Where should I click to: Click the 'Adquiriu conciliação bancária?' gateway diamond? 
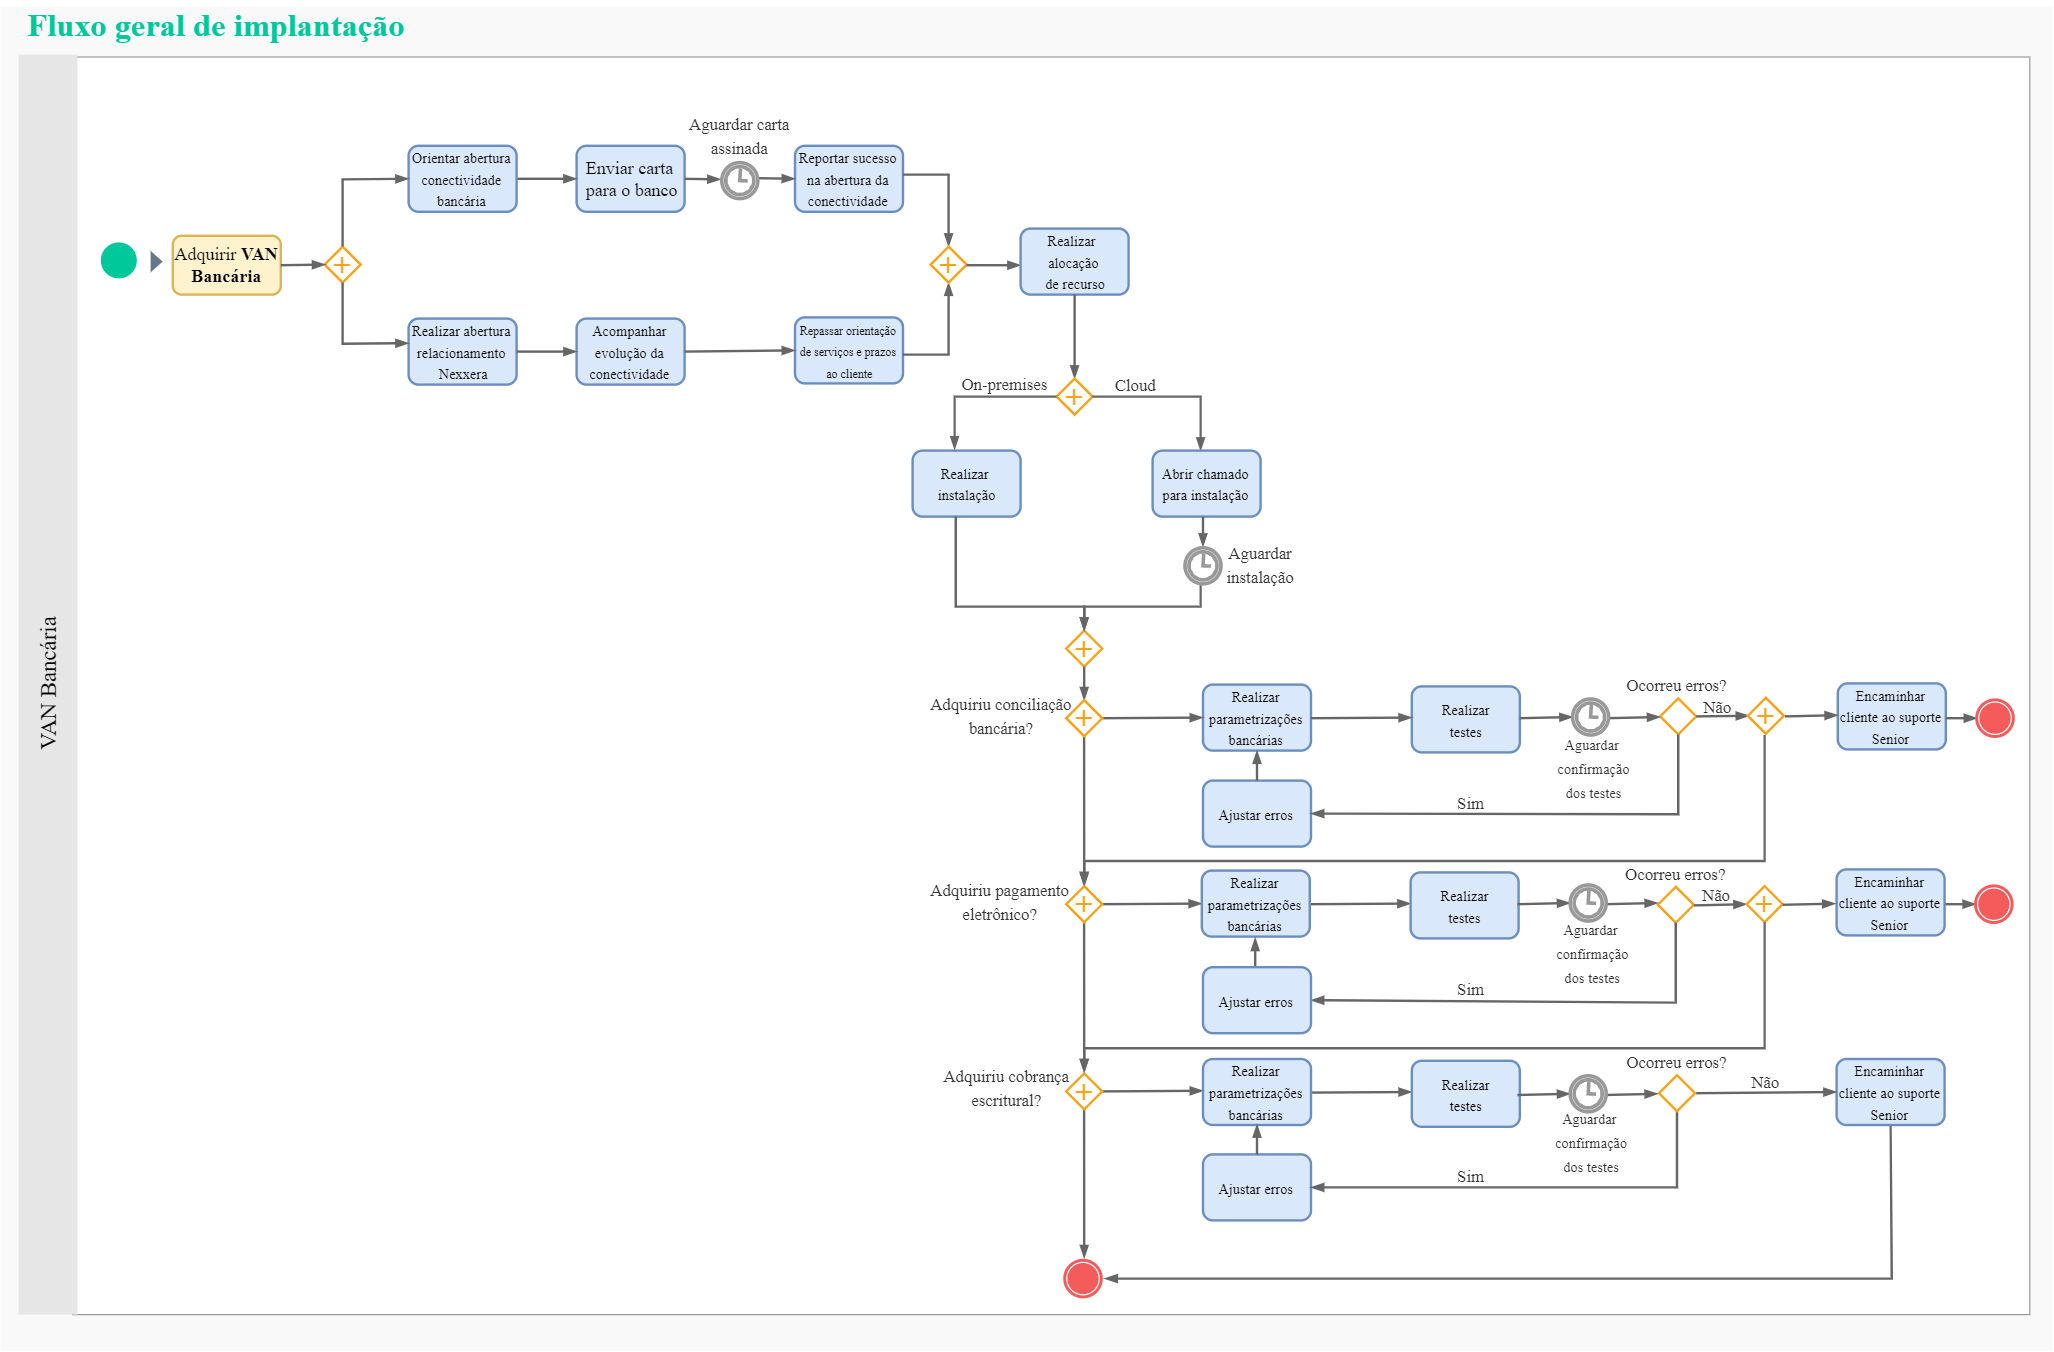point(1083,718)
